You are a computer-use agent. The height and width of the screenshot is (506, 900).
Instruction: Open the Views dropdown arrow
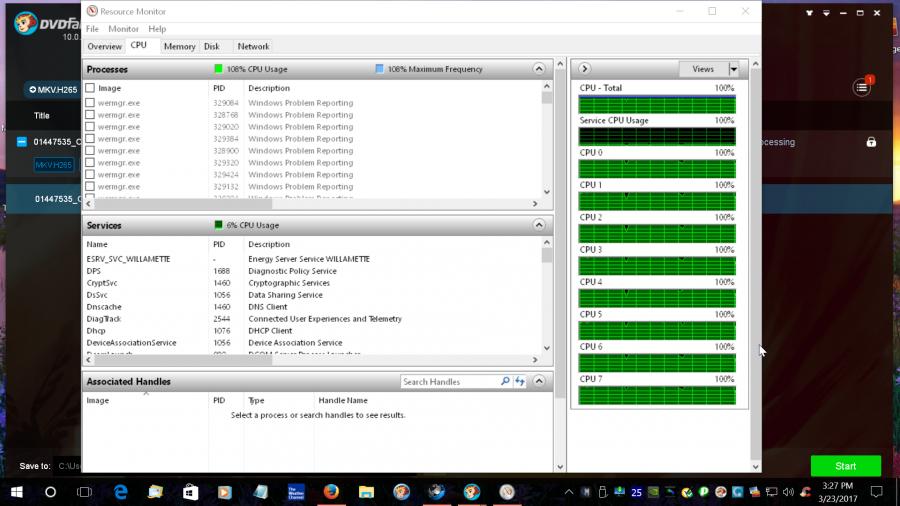733,69
